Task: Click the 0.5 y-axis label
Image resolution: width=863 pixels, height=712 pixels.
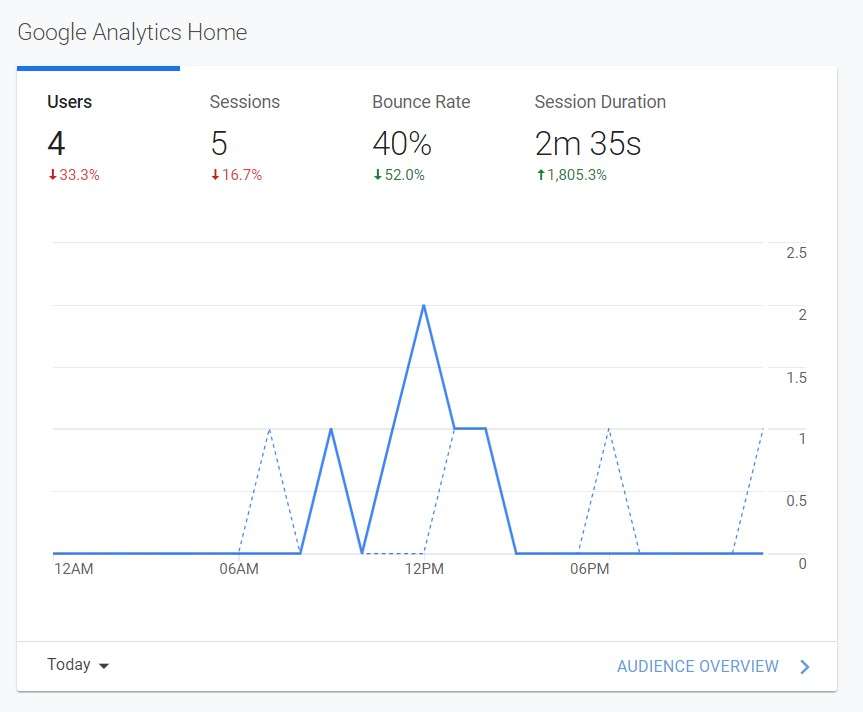Action: pos(796,501)
